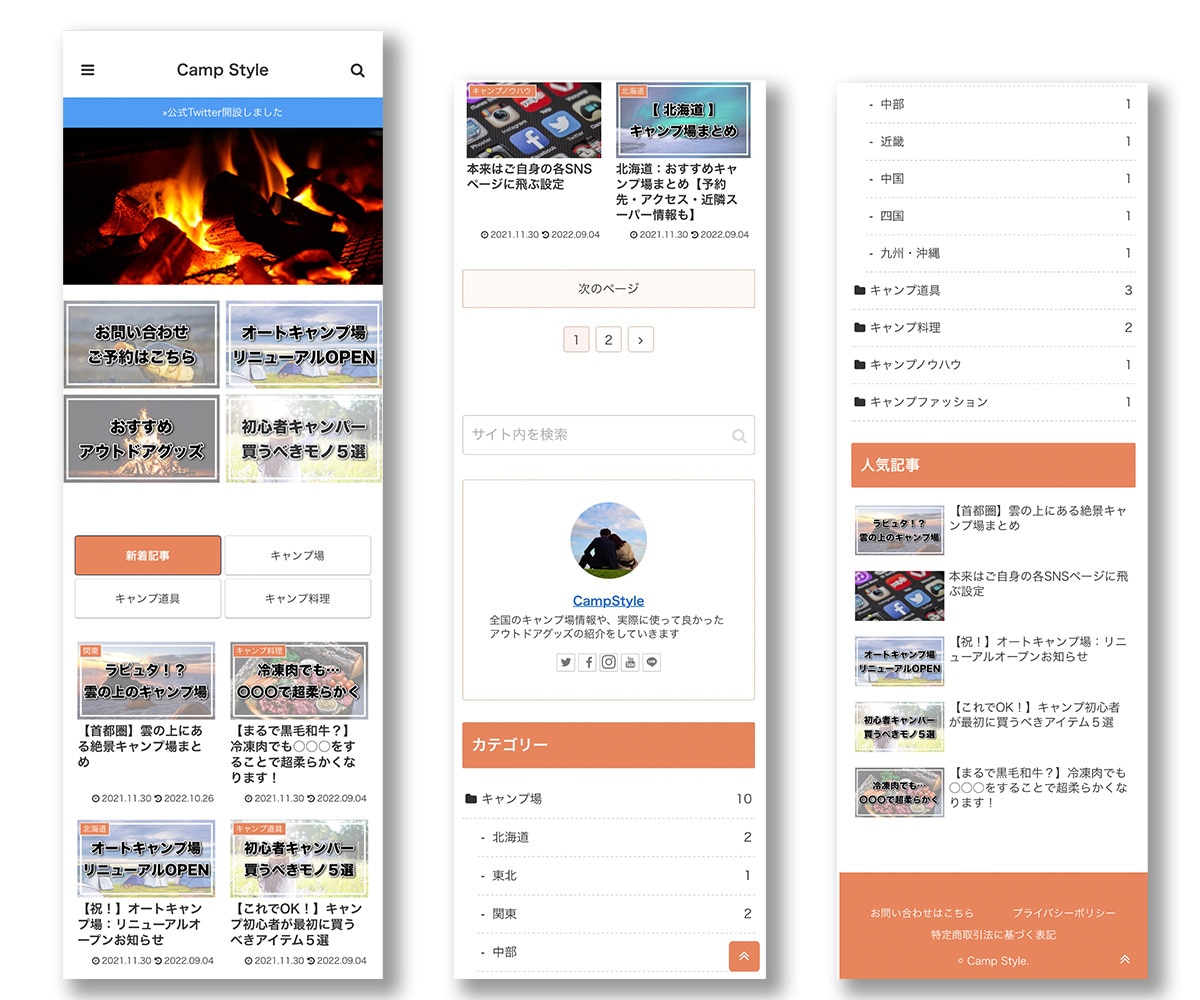Click the Facebook social icon
1200x1000 pixels.
588,662
